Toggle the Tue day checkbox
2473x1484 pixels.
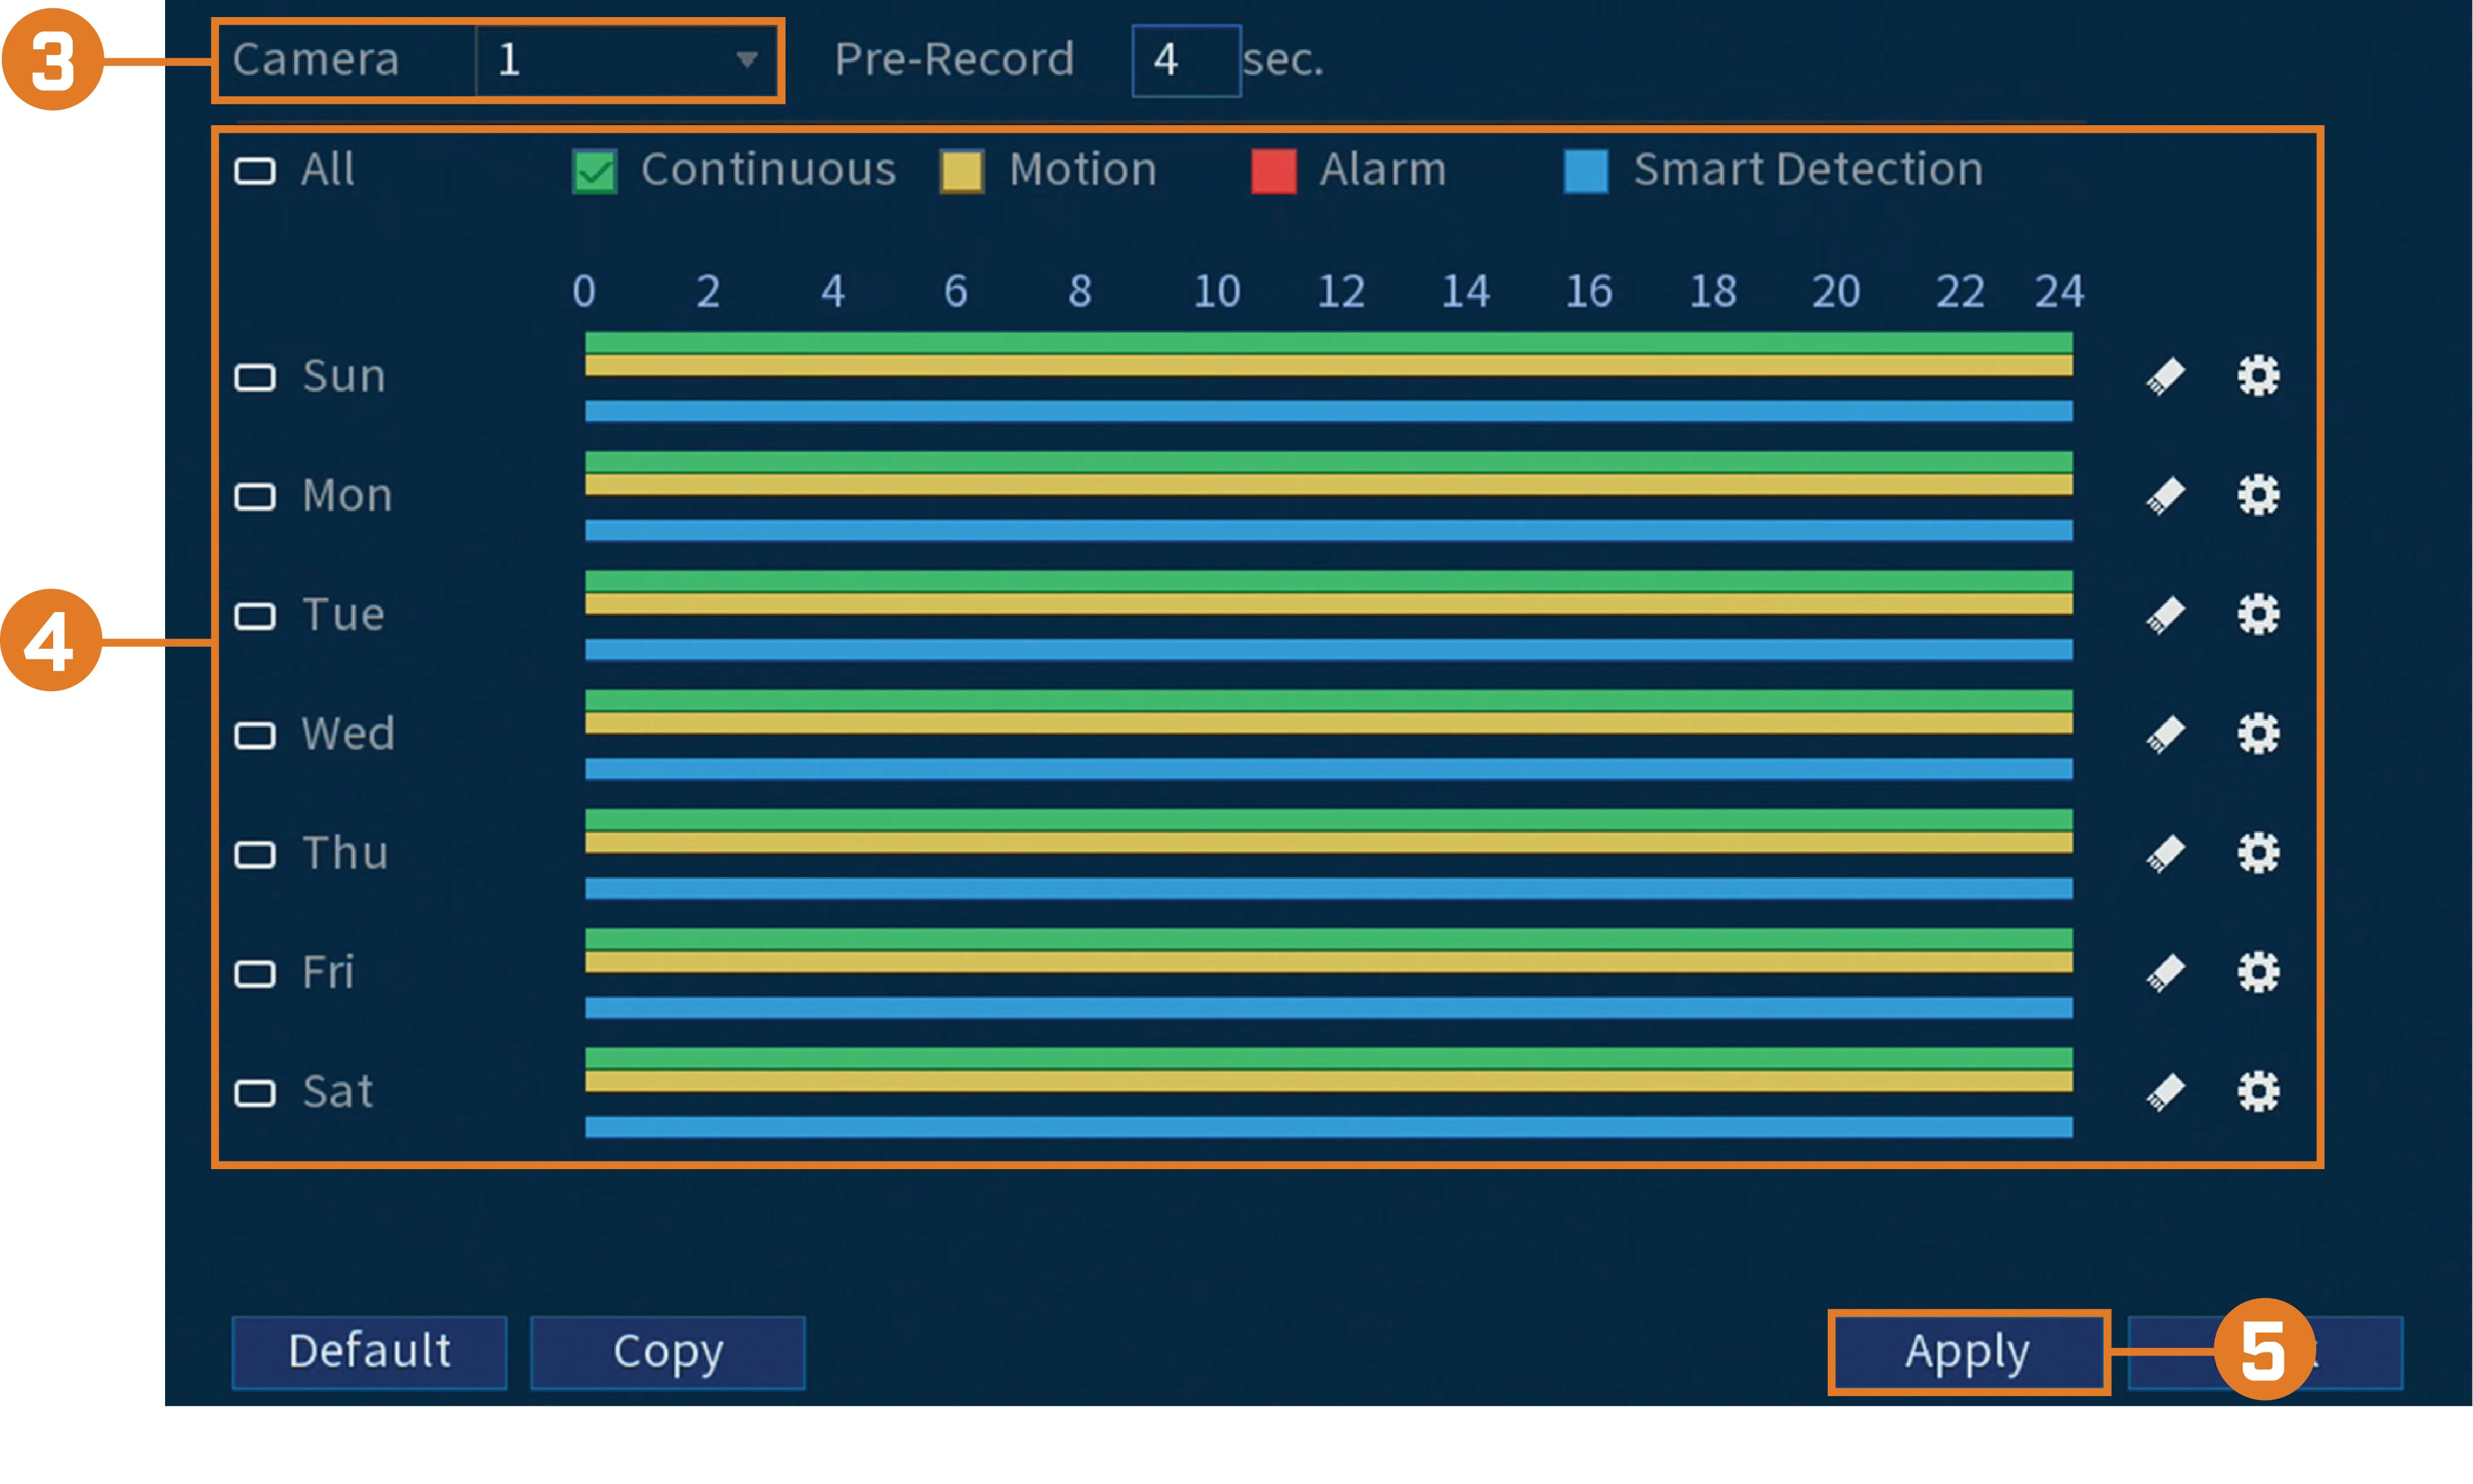tap(255, 616)
